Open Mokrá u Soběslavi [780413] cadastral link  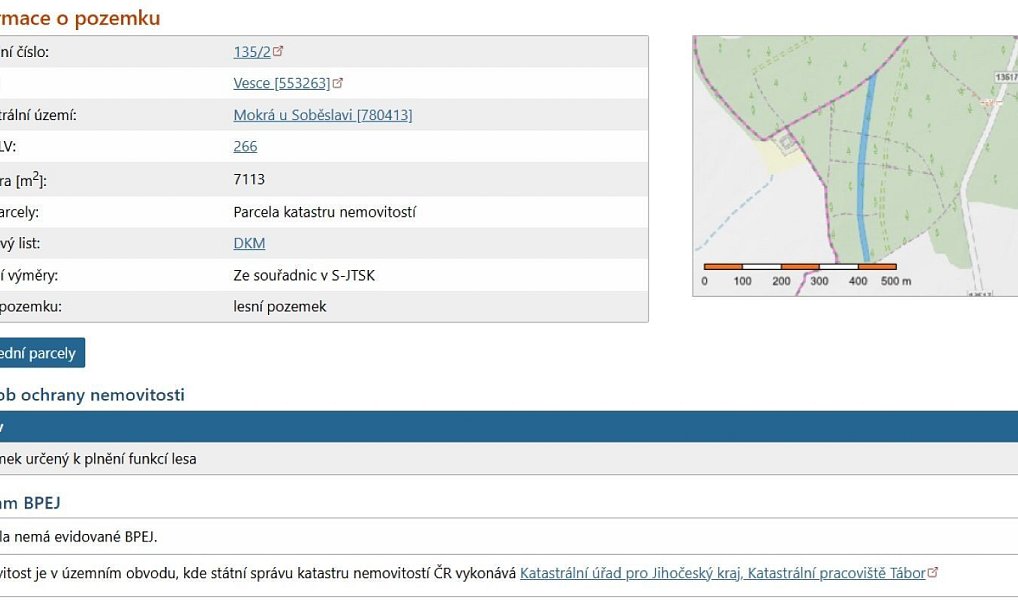(x=323, y=115)
